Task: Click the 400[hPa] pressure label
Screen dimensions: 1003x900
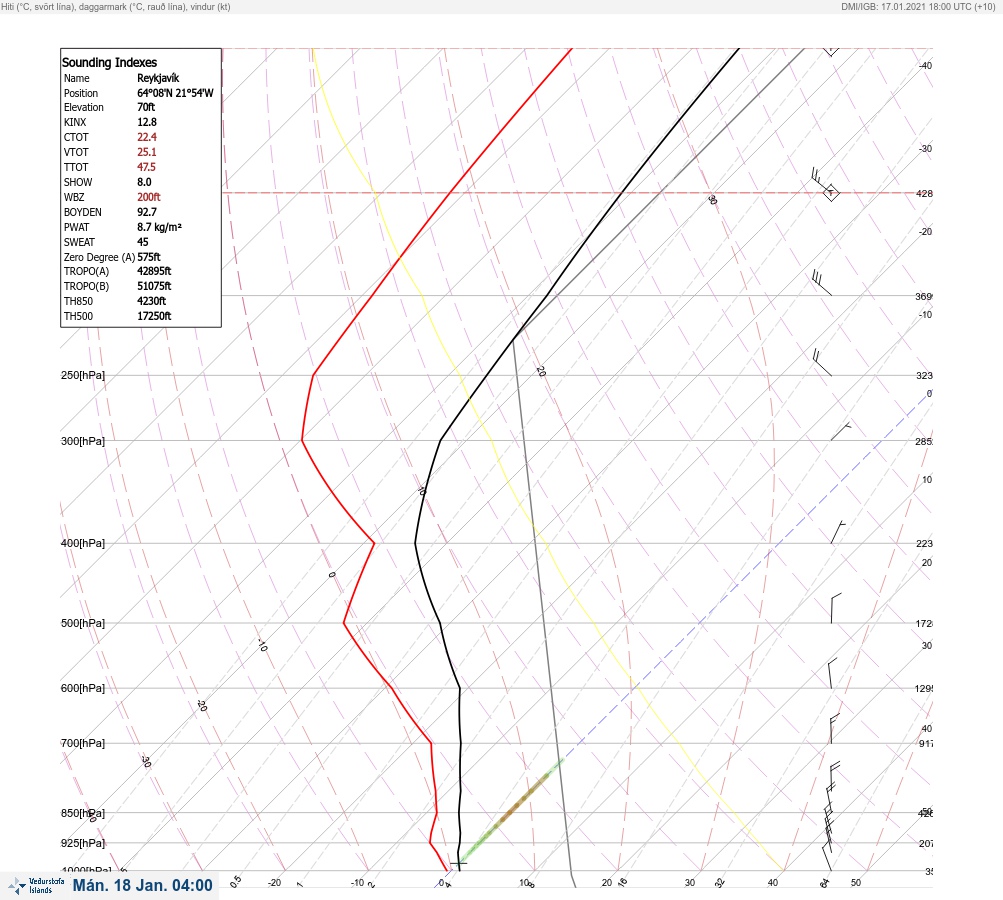Action: click(x=83, y=543)
